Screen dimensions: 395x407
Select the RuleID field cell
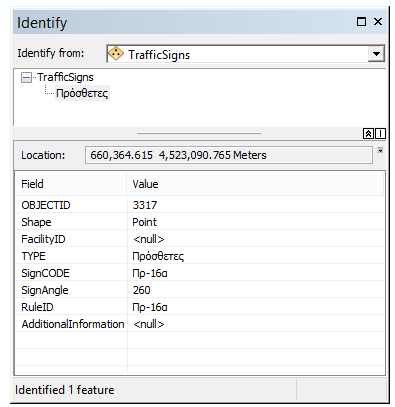(72, 307)
